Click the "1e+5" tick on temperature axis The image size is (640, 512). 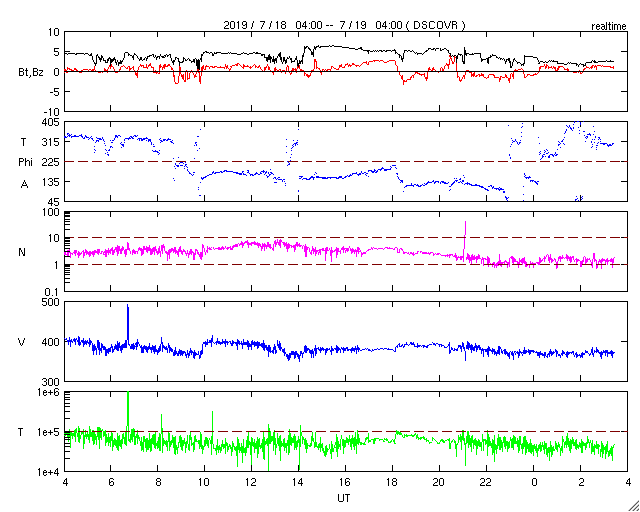click(x=49, y=432)
